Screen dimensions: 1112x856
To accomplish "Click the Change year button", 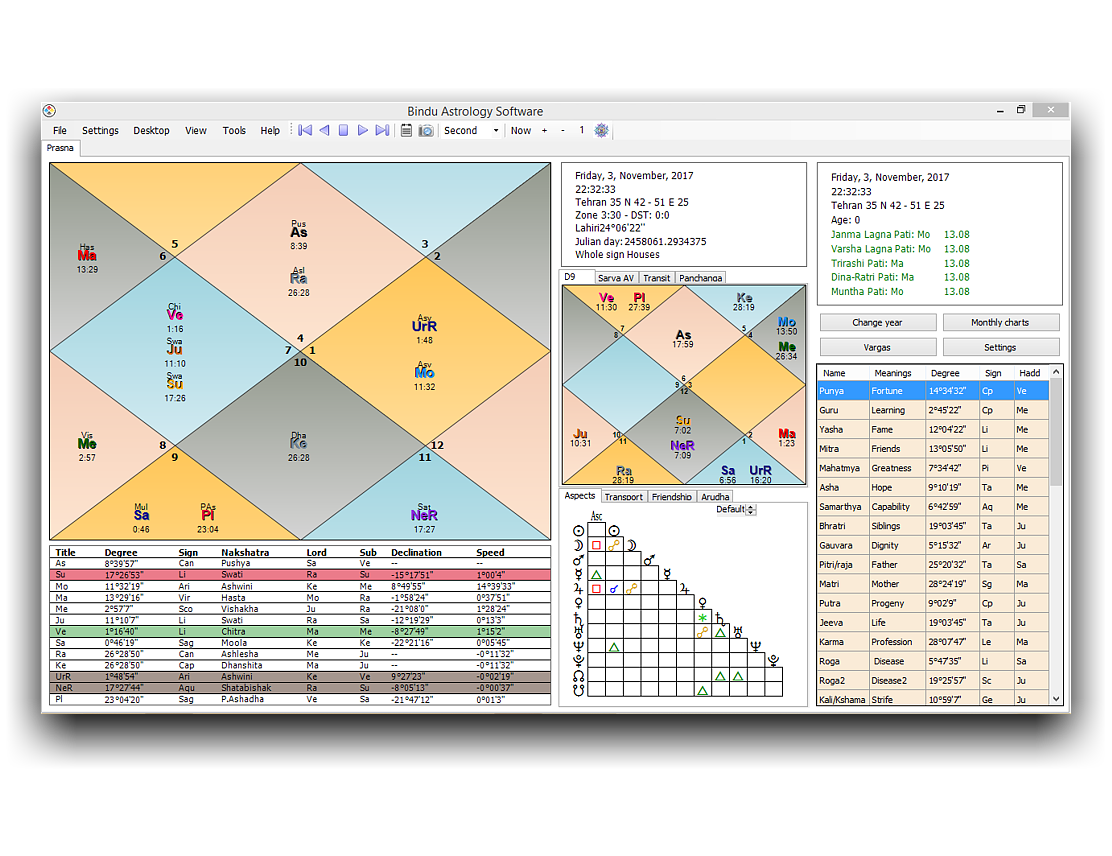I will click(x=877, y=323).
